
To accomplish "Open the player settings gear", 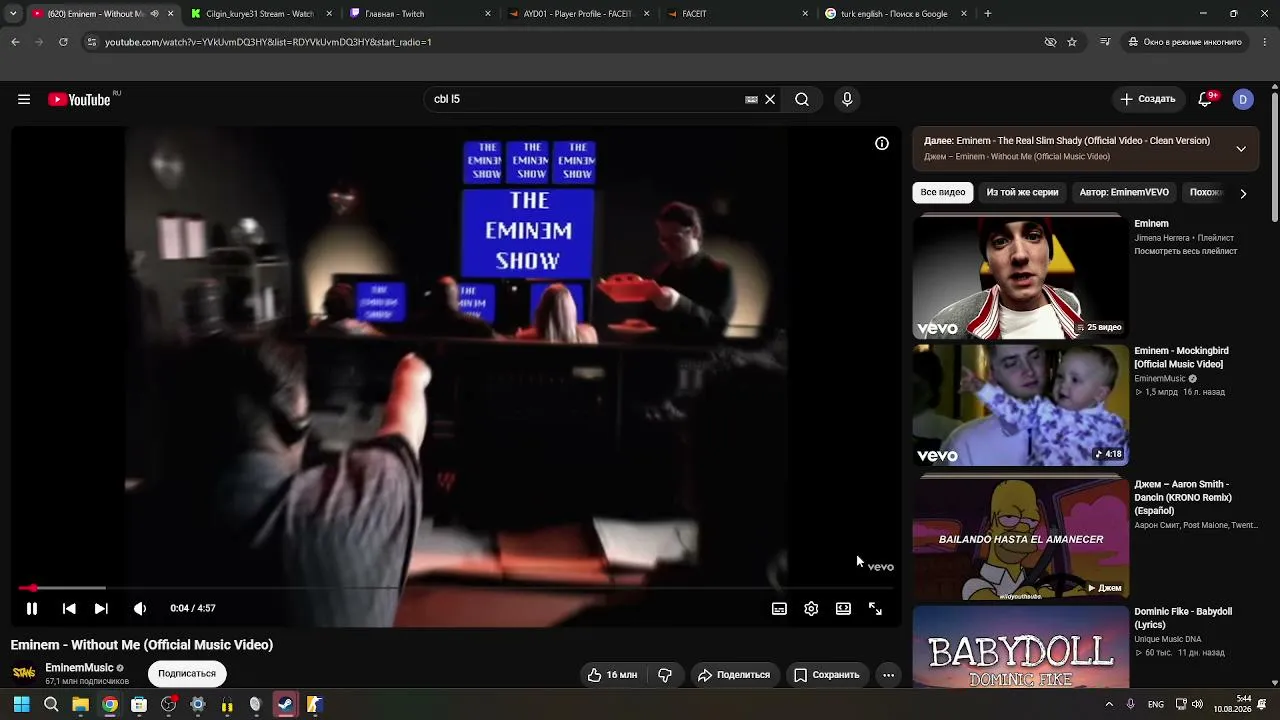I will coord(811,608).
